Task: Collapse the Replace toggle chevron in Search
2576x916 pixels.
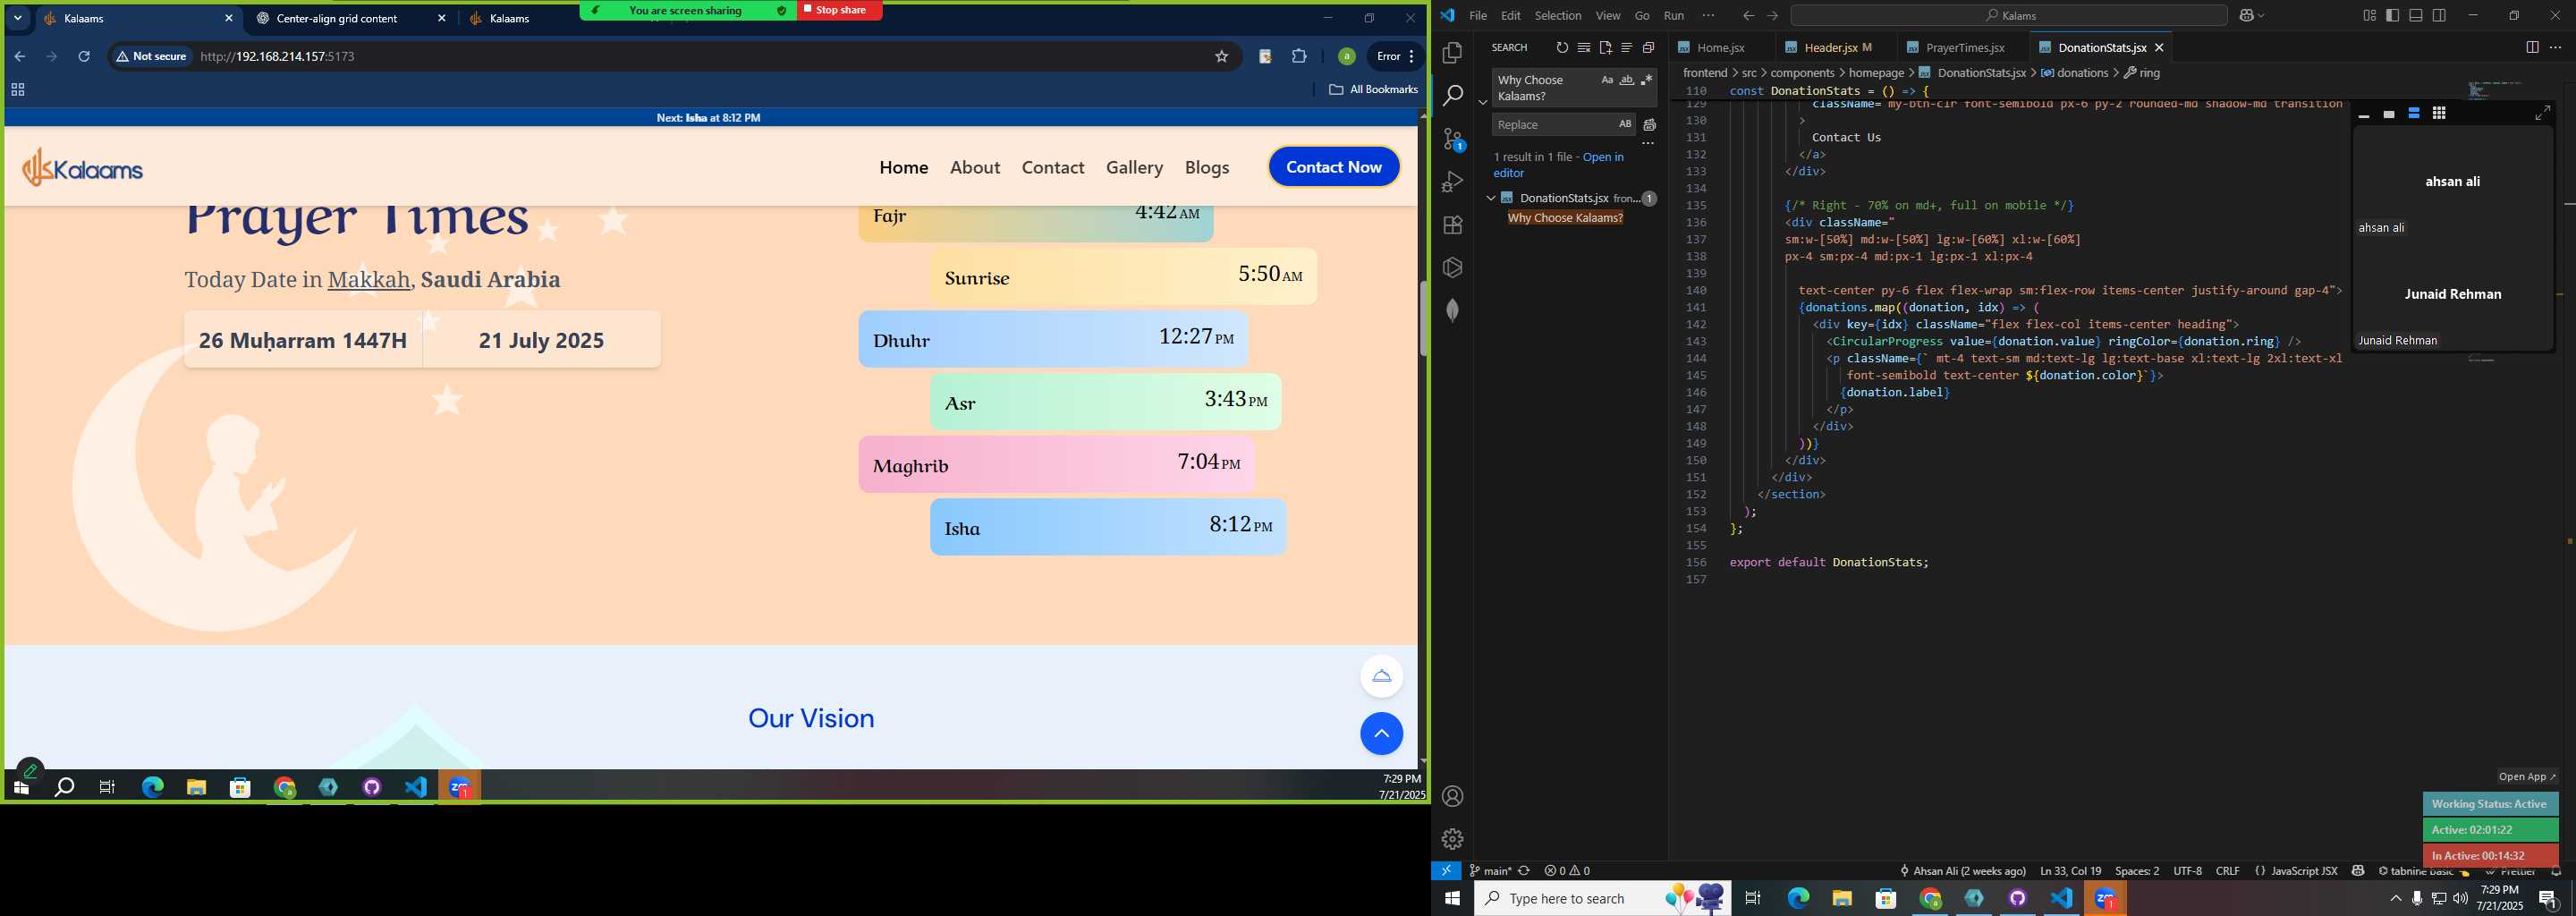Action: point(1483,102)
